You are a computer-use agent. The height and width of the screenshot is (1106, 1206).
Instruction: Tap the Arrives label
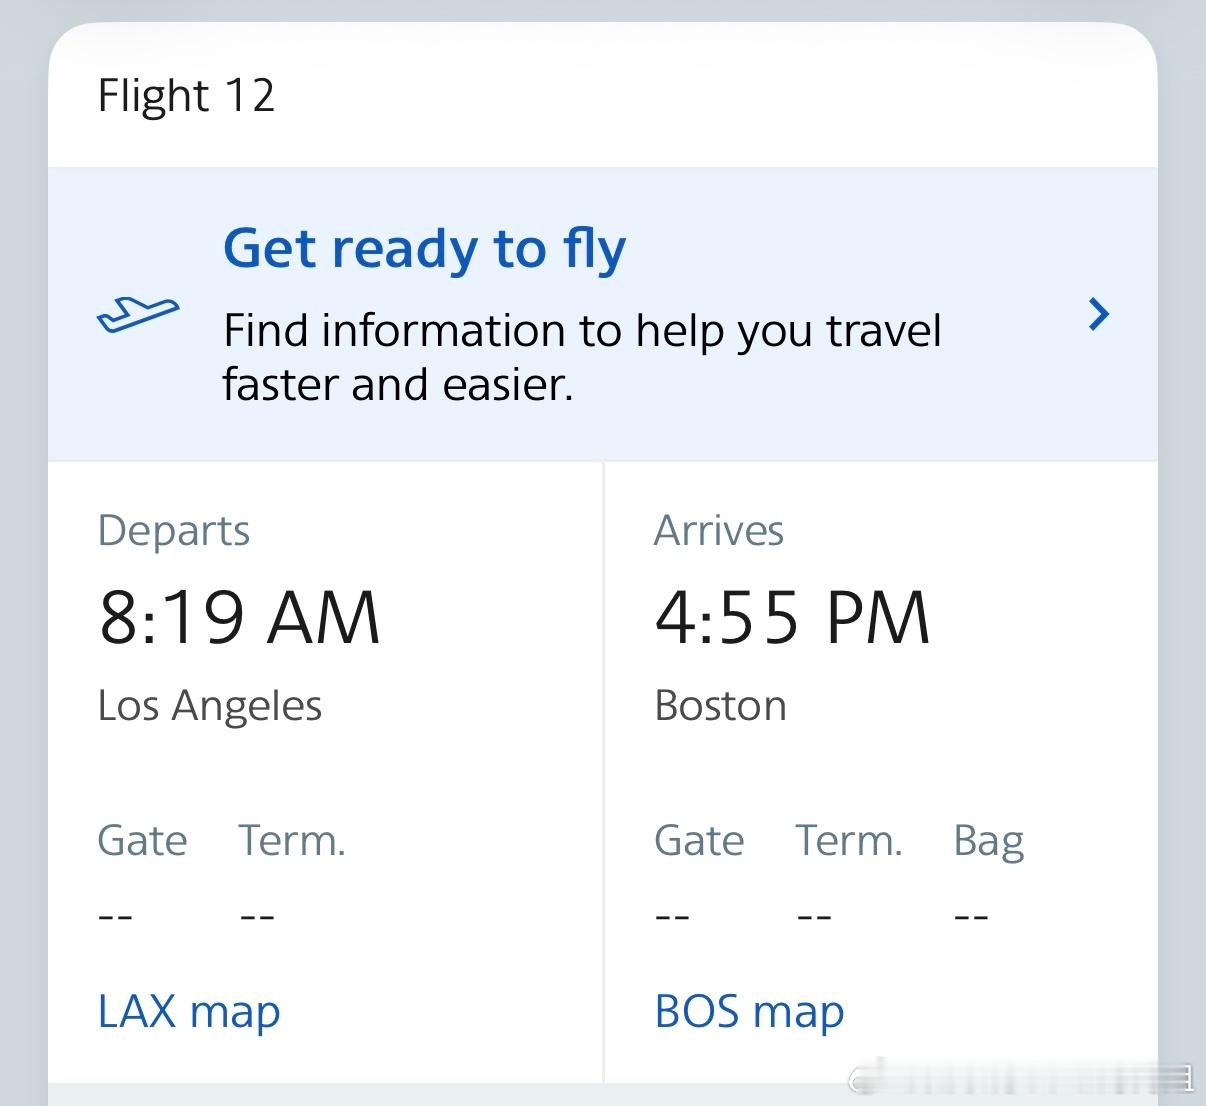718,531
